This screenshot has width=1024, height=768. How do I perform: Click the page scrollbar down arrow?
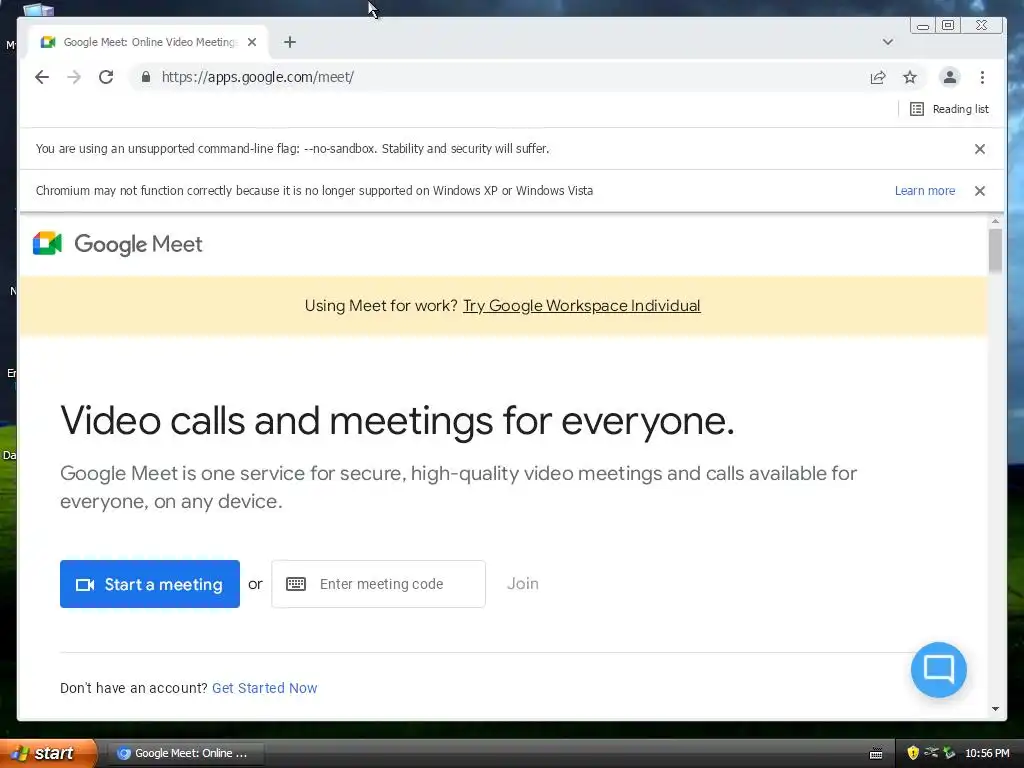pyautogui.click(x=995, y=709)
